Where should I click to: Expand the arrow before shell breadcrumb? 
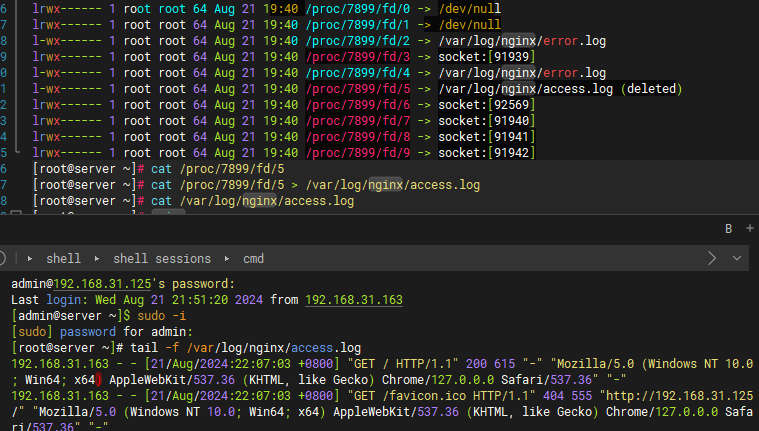click(30, 259)
